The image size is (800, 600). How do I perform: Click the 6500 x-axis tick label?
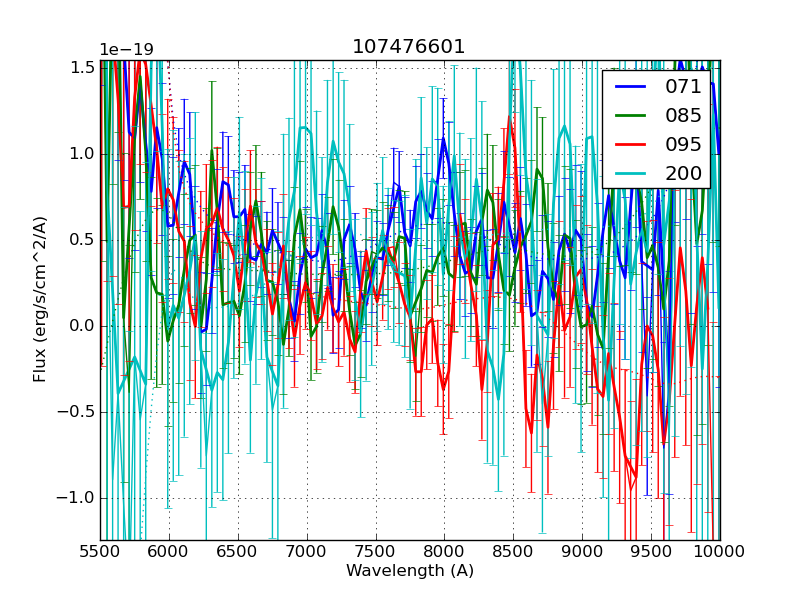238,551
